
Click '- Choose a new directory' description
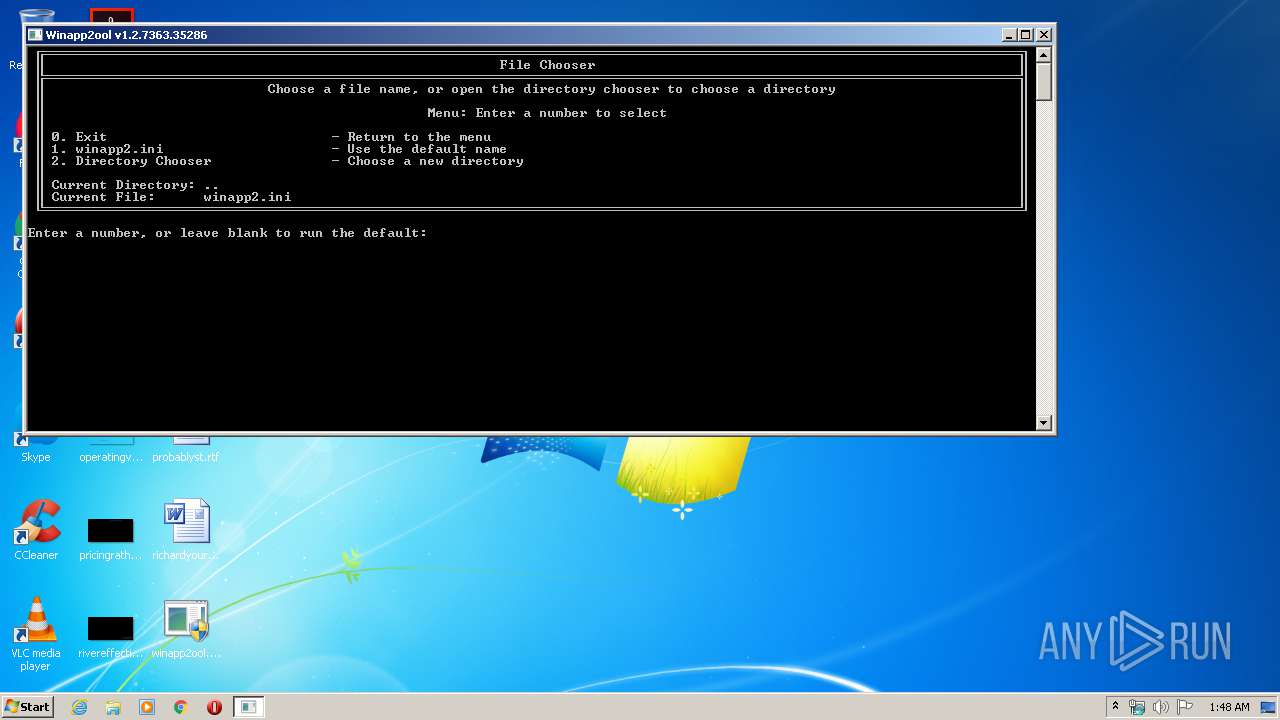point(427,161)
